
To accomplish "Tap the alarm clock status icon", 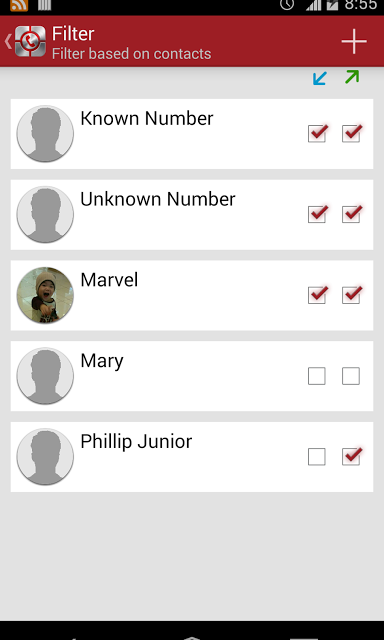I will (287, 4).
